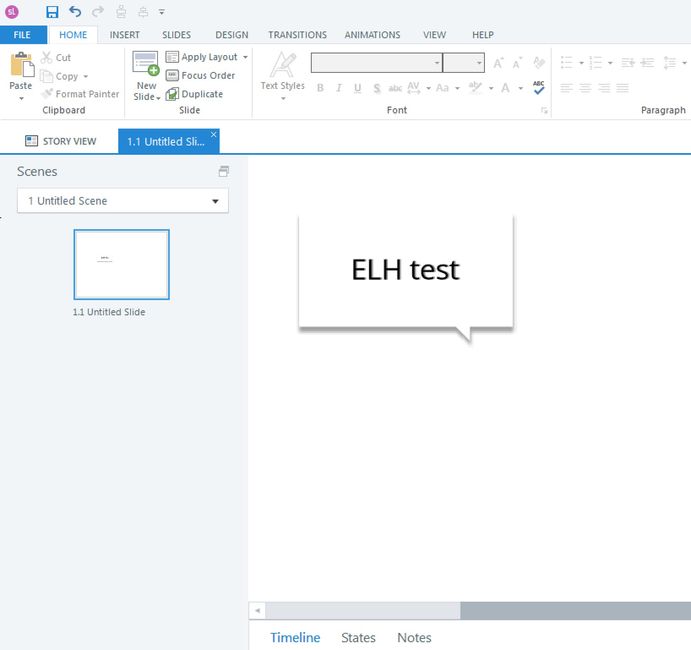Image resolution: width=691 pixels, height=650 pixels.
Task: Click the horizontal scrollbar left arrow
Action: point(257,610)
